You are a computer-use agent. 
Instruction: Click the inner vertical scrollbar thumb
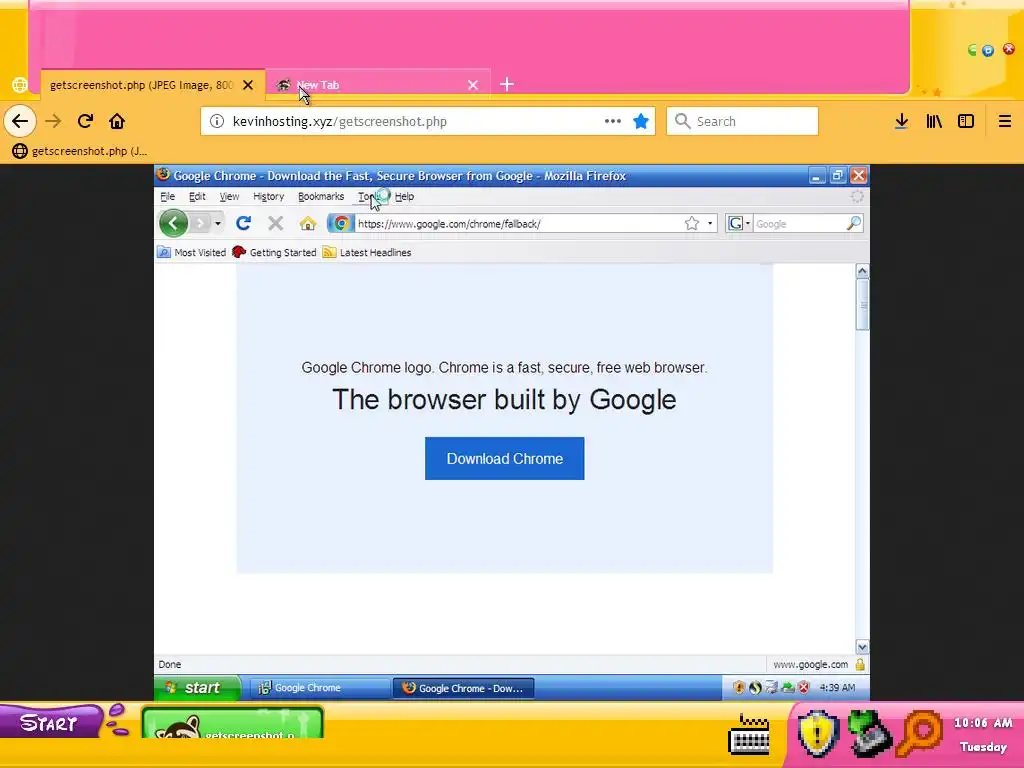pyautogui.click(x=862, y=305)
